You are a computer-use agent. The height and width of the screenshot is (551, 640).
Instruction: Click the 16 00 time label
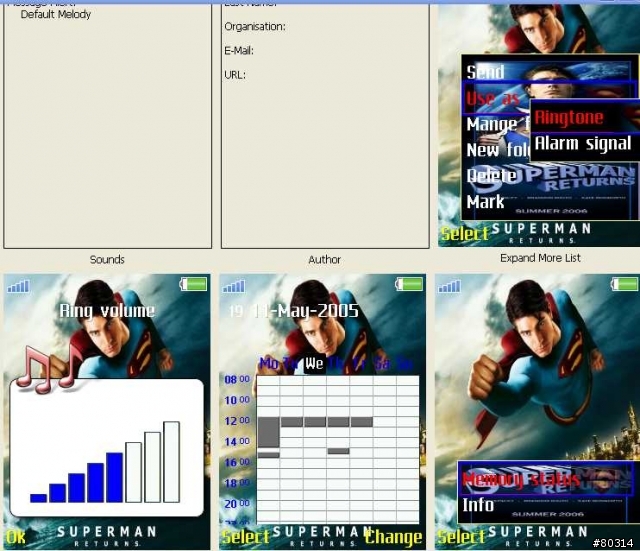[237, 462]
